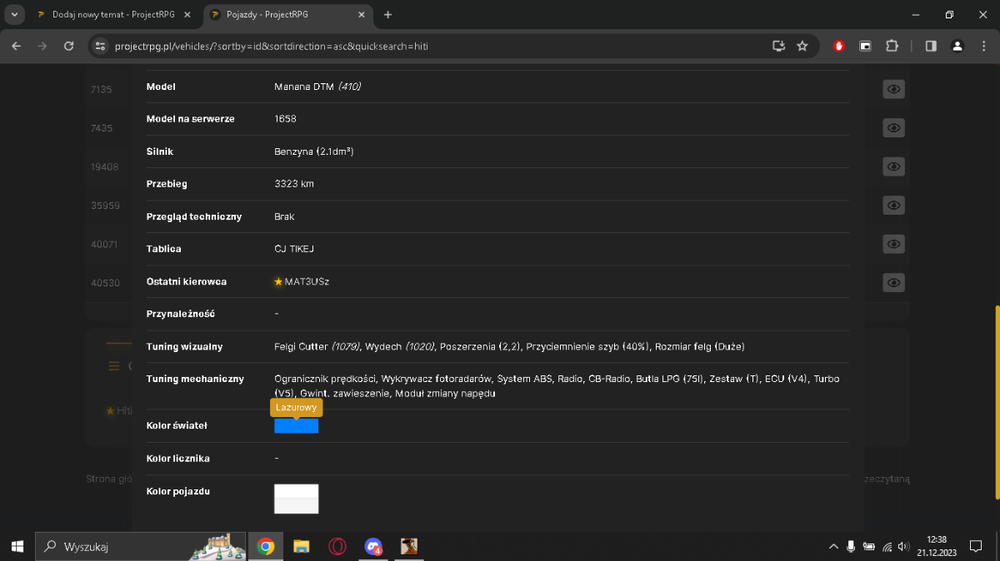Open the tab search dropdown arrow
Viewport: 1000px width, 561px height.
pyautogui.click(x=14, y=15)
